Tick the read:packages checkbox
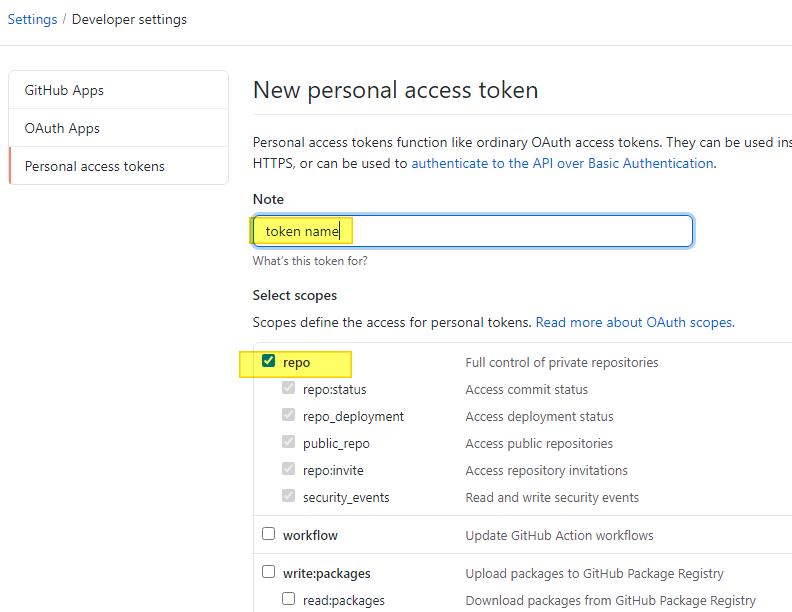The image size is (792, 612). 288,599
